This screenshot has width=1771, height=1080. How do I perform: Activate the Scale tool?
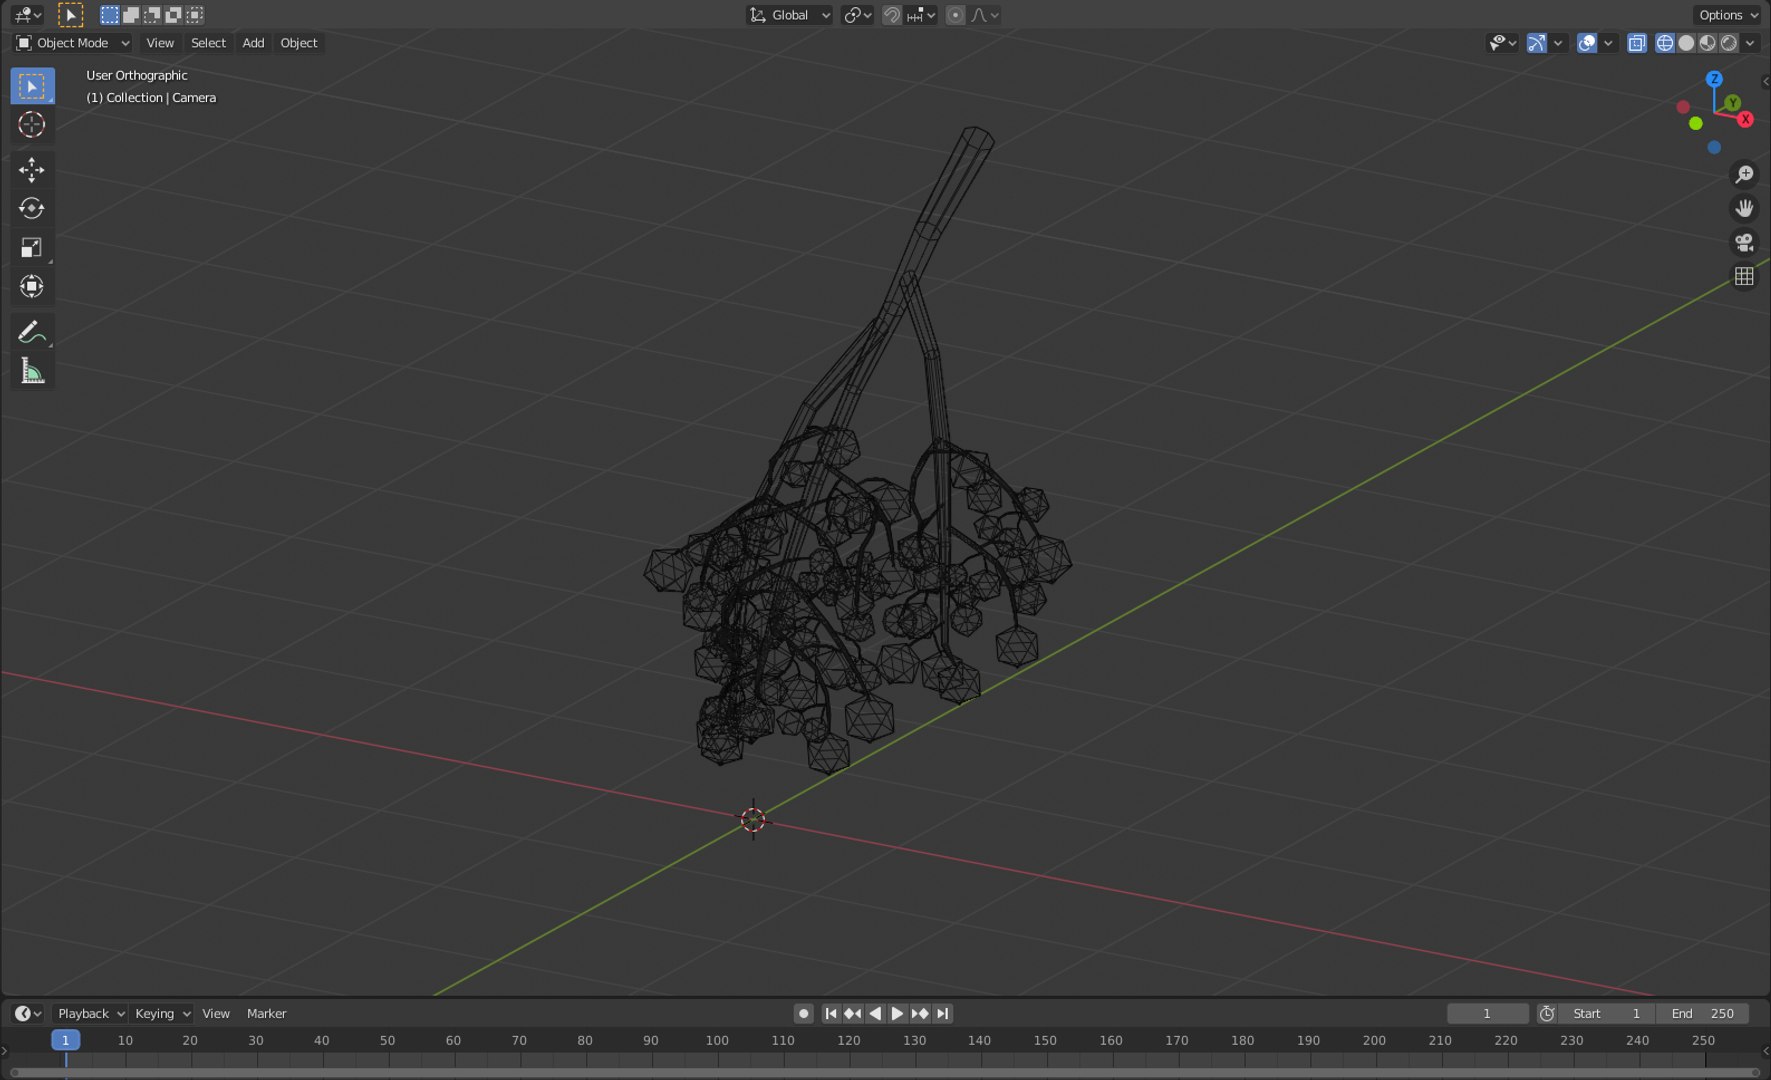(32, 247)
